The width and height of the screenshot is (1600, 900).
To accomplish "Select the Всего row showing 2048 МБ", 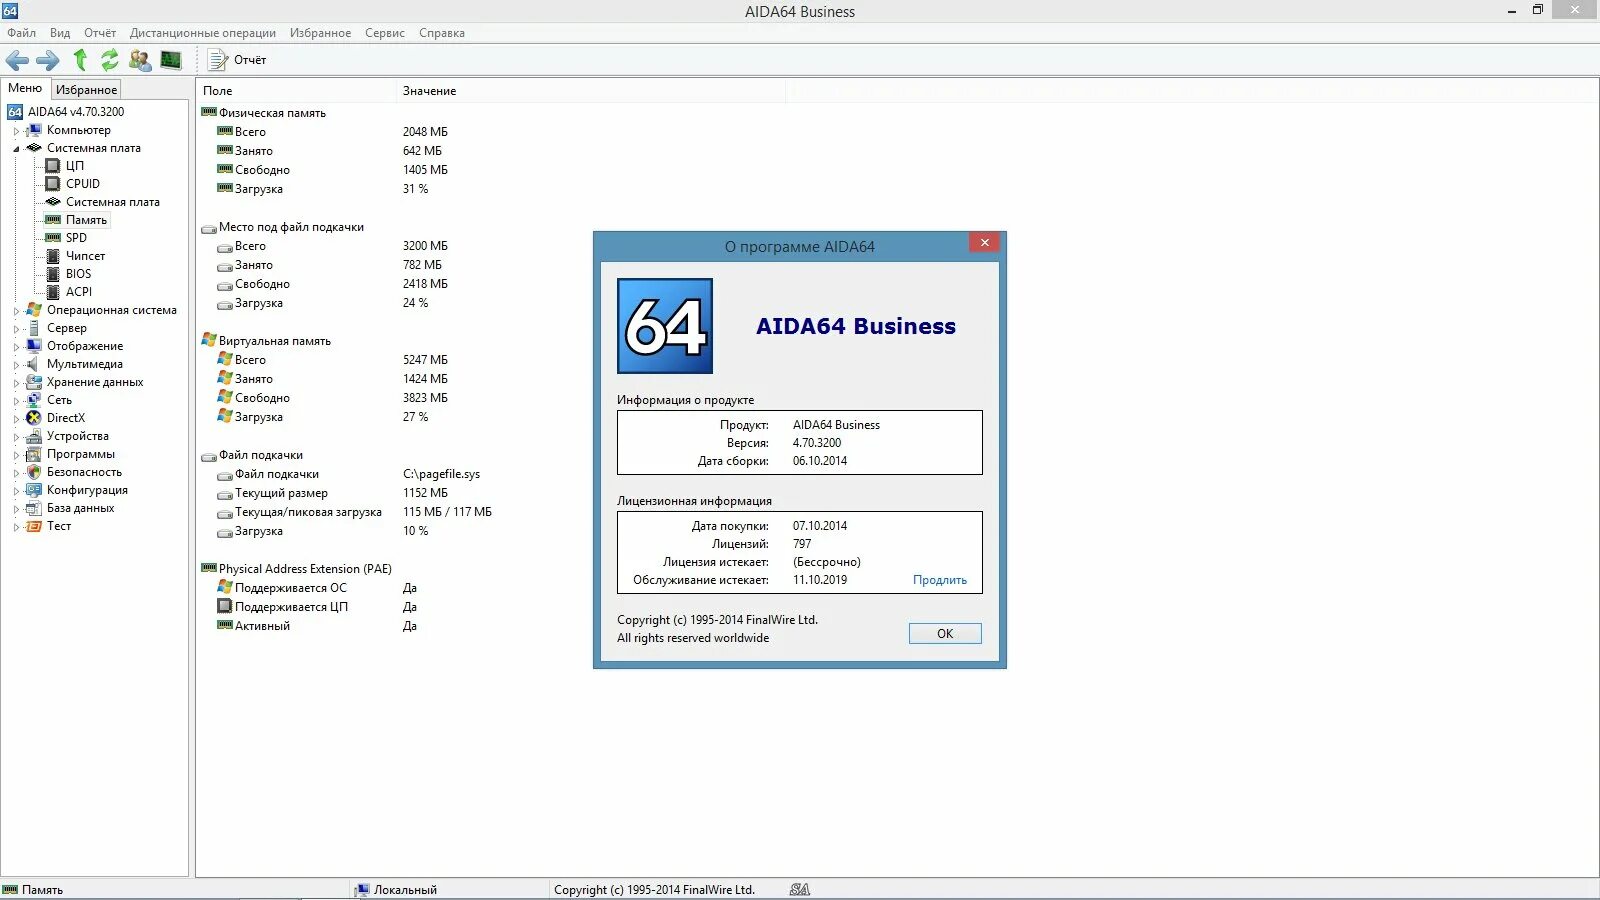I will [x=332, y=132].
